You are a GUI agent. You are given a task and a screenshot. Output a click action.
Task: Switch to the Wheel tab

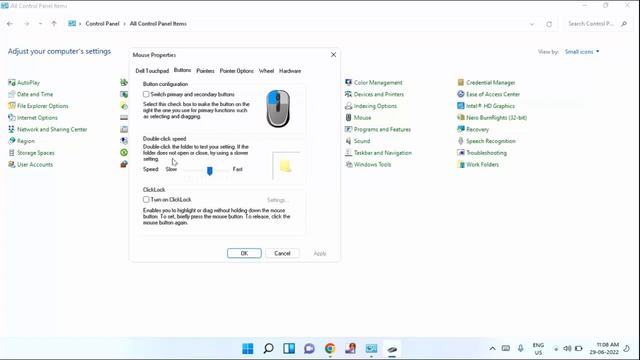pos(267,71)
